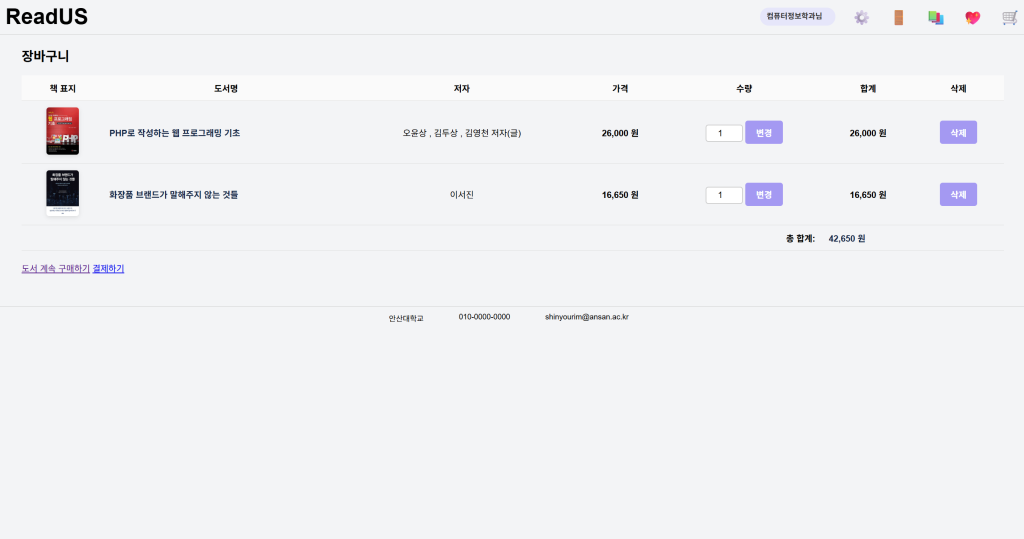Viewport: 1024px width, 539px height.
Task: Click the 합계 column header
Action: tap(868, 88)
